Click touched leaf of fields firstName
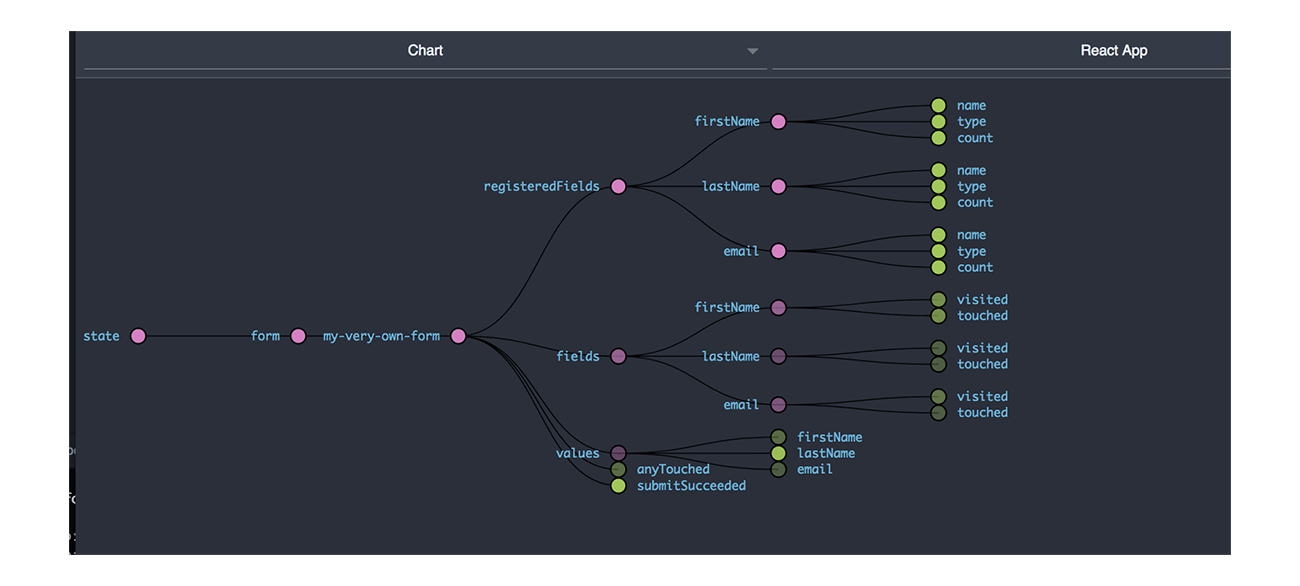The width and height of the screenshot is (1300, 586). point(938,315)
